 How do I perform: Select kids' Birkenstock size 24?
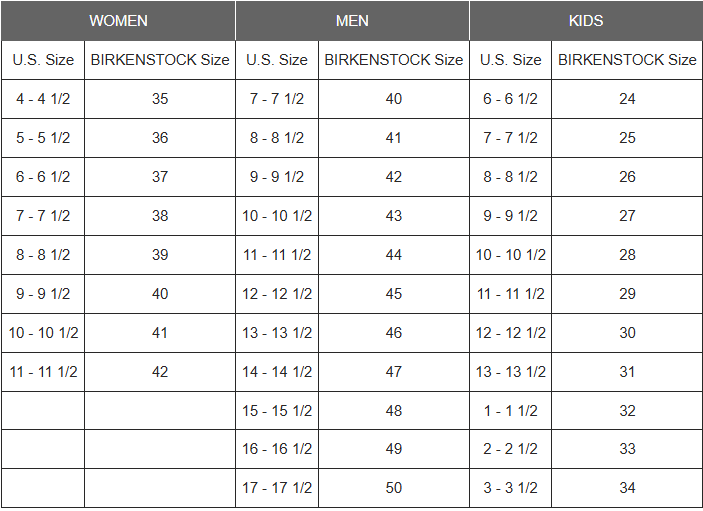tap(627, 99)
